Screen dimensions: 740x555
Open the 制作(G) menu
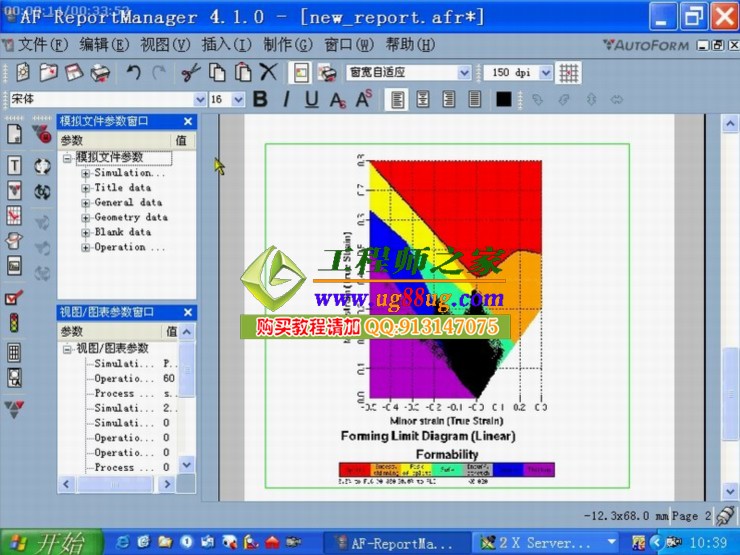288,45
